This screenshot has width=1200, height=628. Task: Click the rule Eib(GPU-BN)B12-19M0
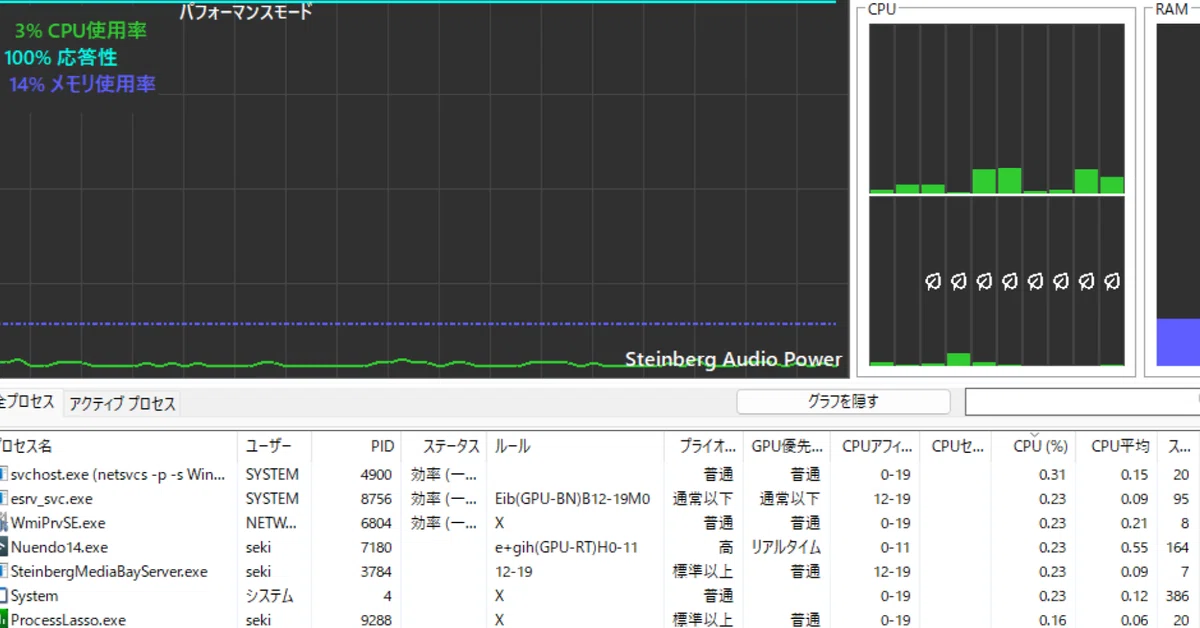point(572,498)
